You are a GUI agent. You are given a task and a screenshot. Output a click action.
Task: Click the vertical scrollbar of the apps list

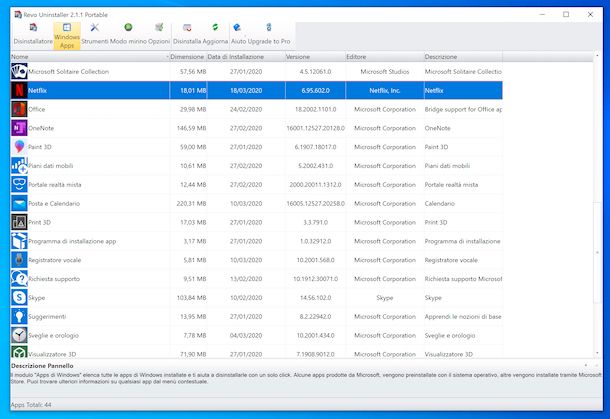598,252
